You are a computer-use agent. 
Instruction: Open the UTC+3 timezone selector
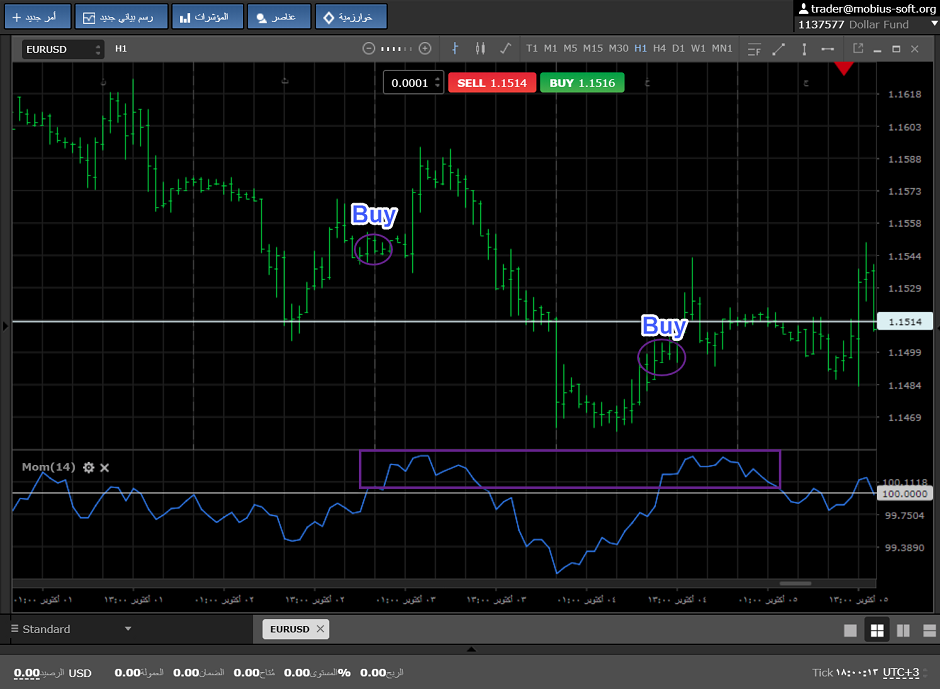coord(900,673)
